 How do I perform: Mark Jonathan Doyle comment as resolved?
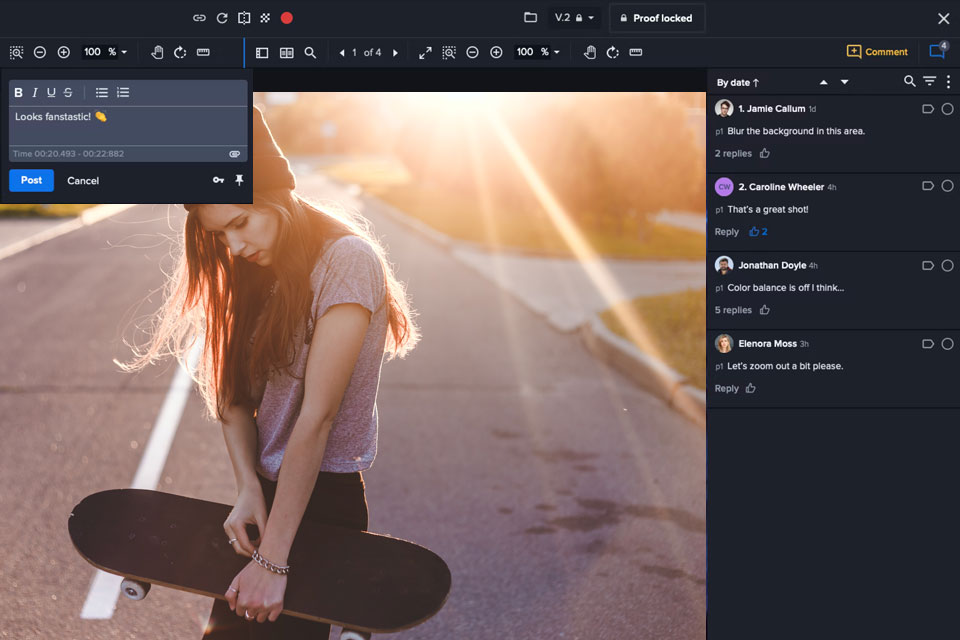[x=947, y=265]
